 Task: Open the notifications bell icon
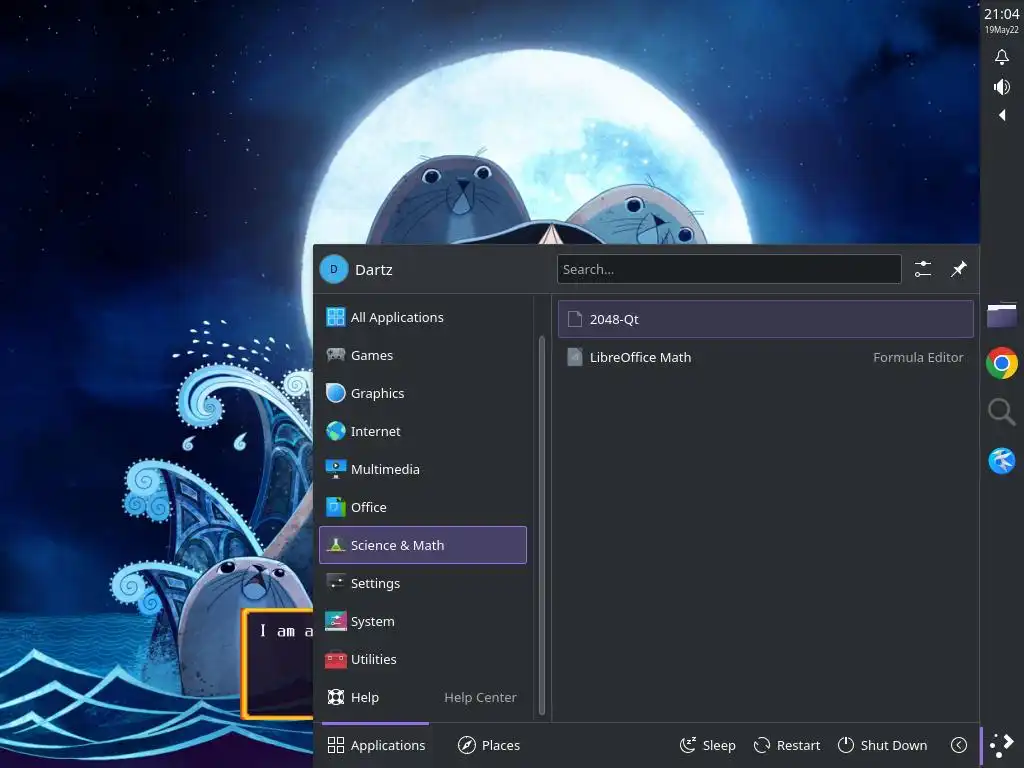1002,57
